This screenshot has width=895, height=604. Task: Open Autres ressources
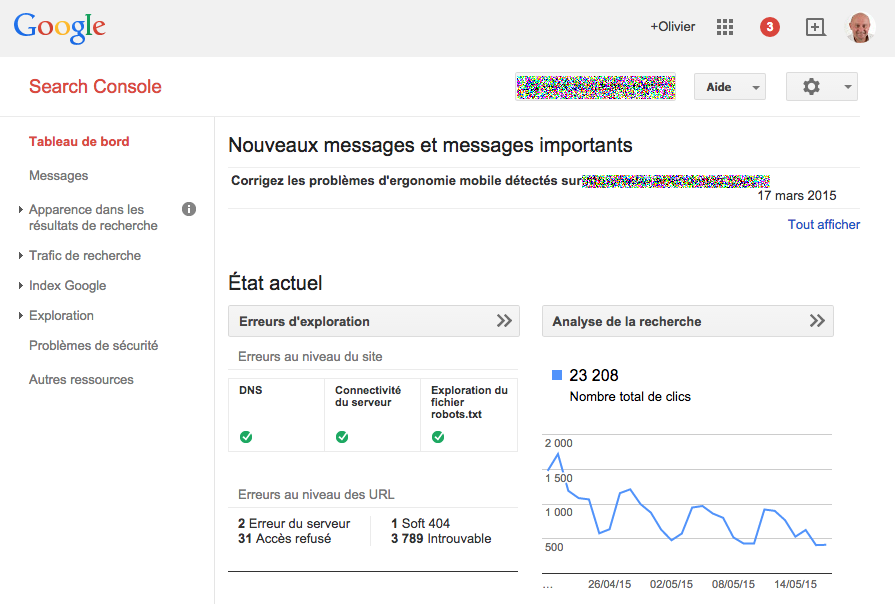[x=81, y=380]
